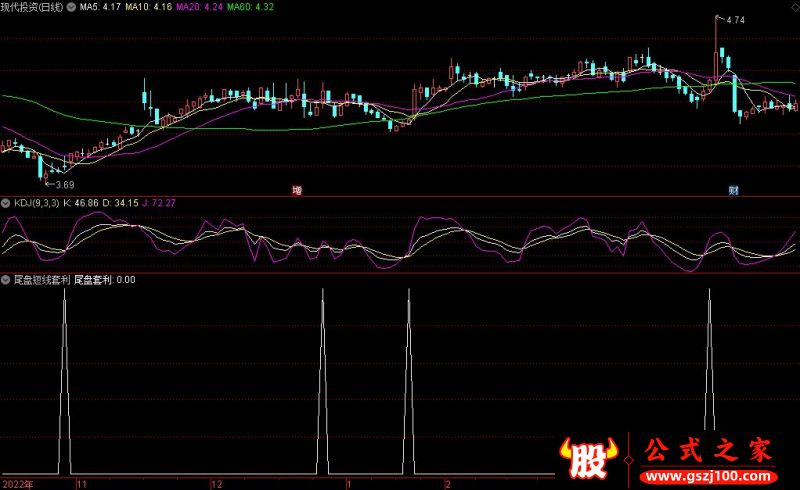Open the main chart dropdown next to 现代投资(日线)
This screenshot has height=490, width=800.
pos(69,7)
